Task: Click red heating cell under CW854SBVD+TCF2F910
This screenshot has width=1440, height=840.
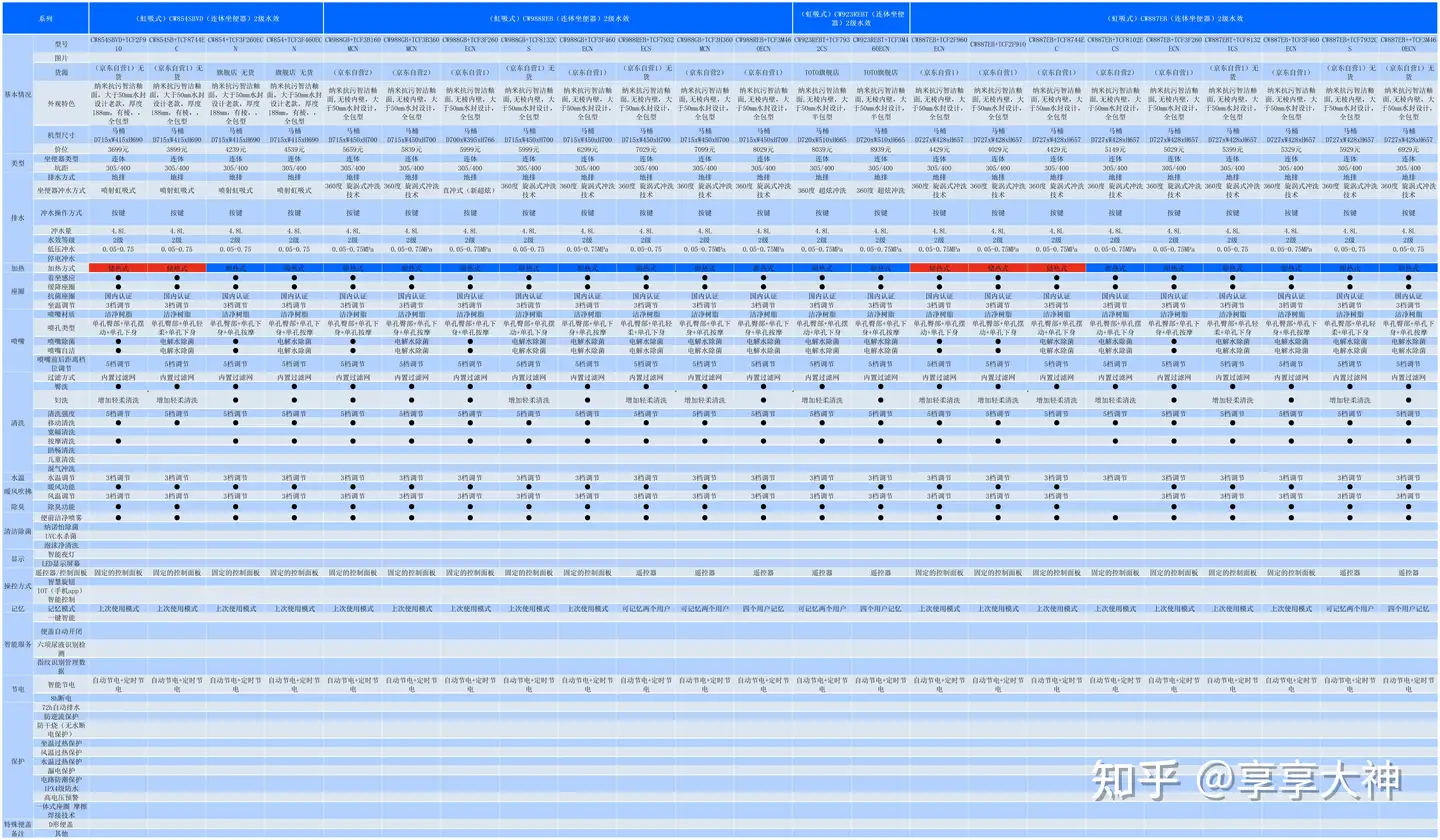Action: point(118,268)
